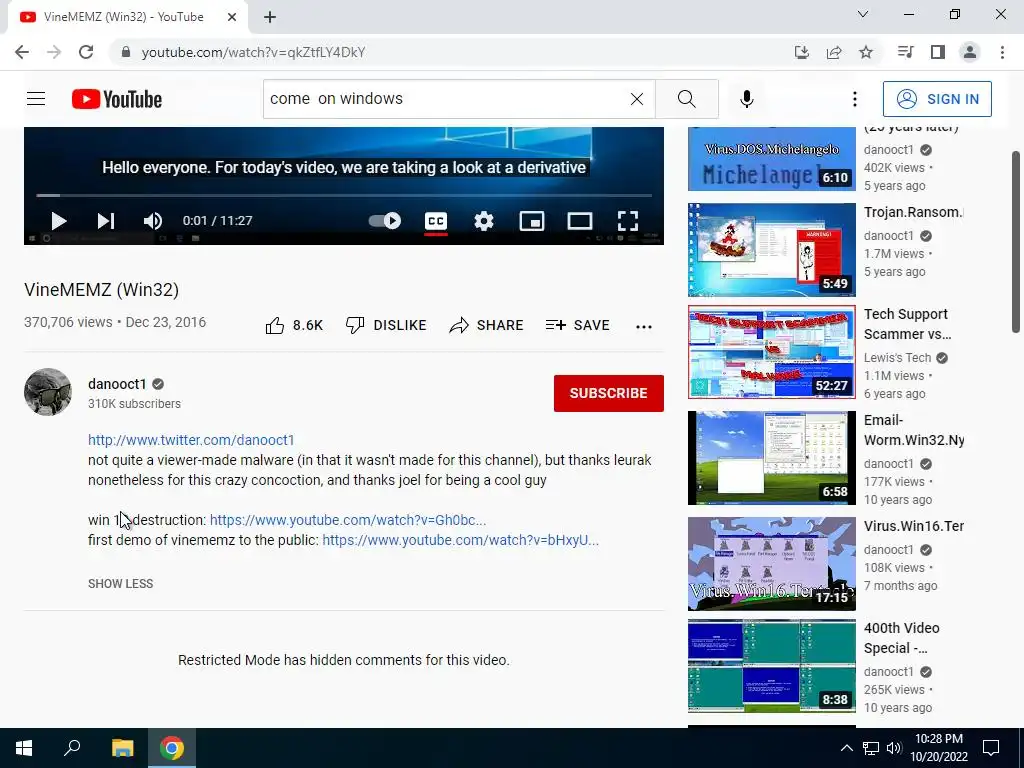Open Windows notification center
This screenshot has height=768, width=1024.
tap(991, 748)
